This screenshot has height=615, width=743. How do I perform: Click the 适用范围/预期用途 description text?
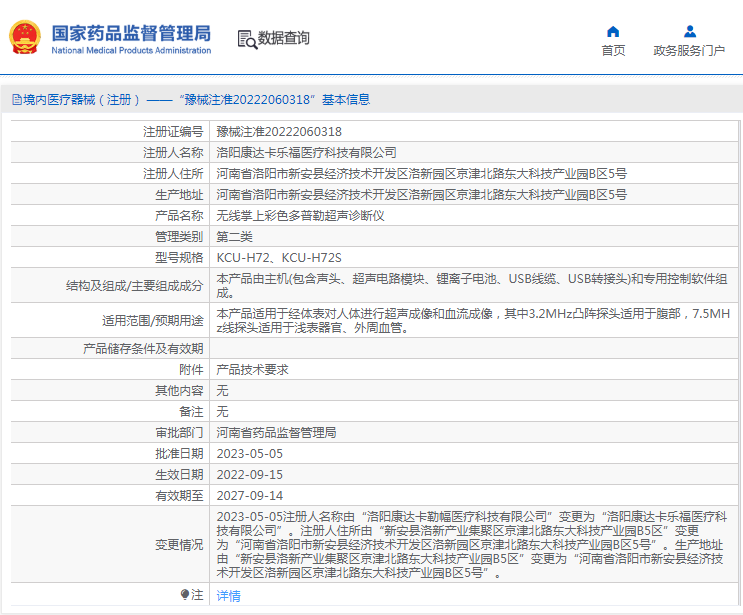point(473,320)
